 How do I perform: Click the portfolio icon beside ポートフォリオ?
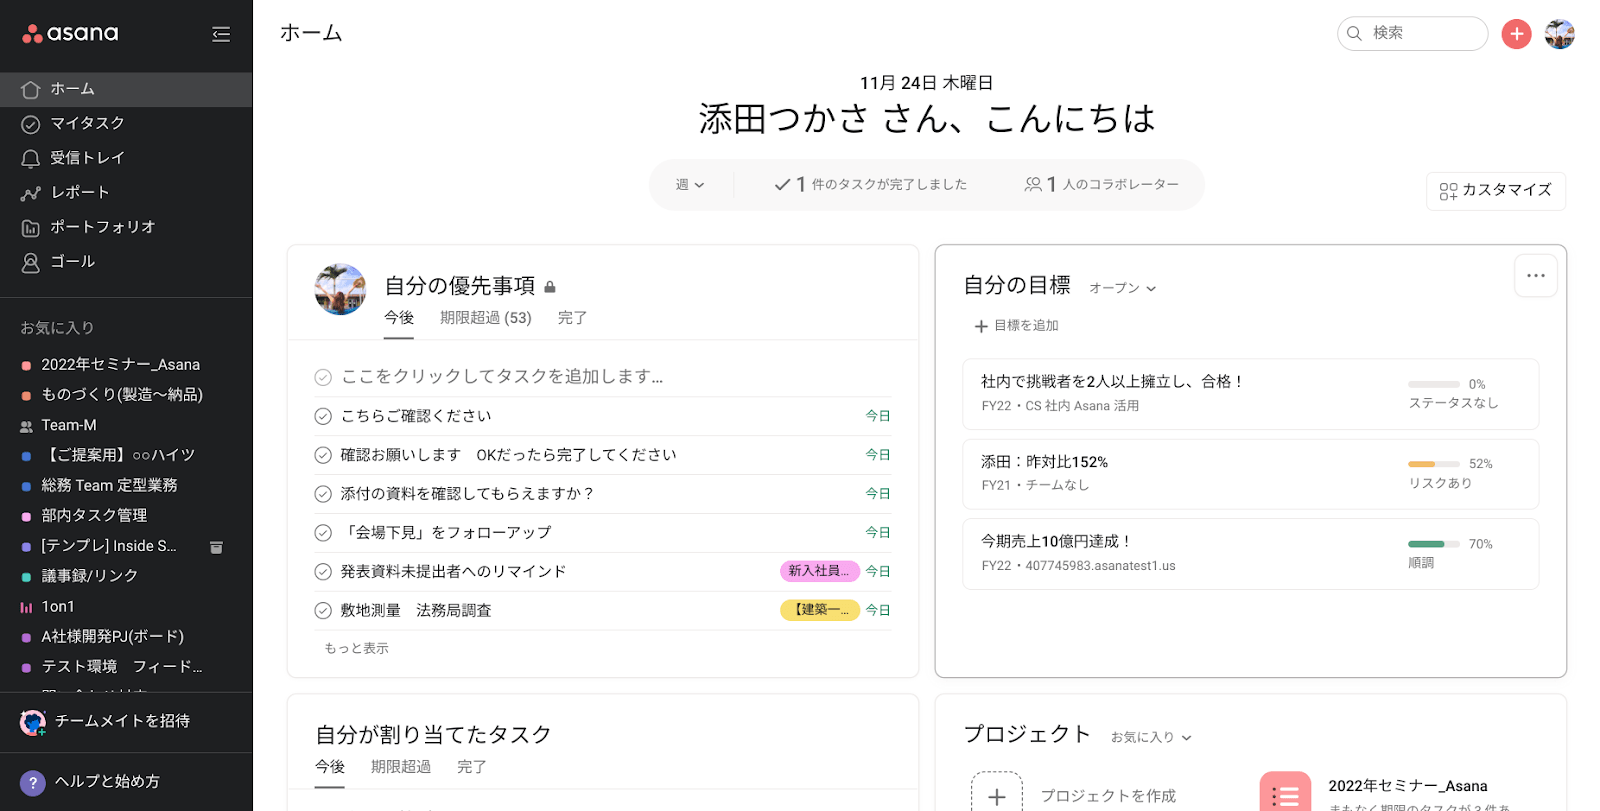(31, 228)
